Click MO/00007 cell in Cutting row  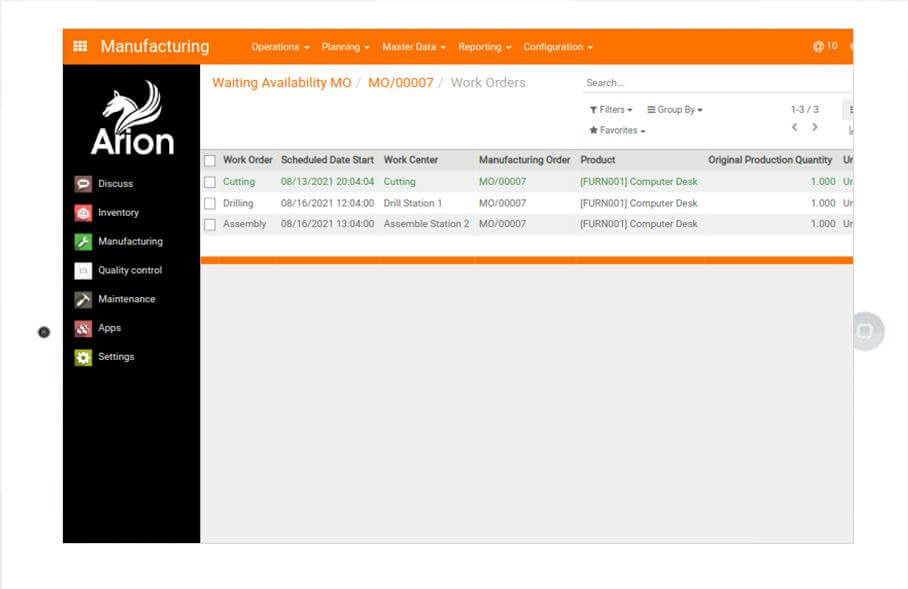click(x=502, y=182)
